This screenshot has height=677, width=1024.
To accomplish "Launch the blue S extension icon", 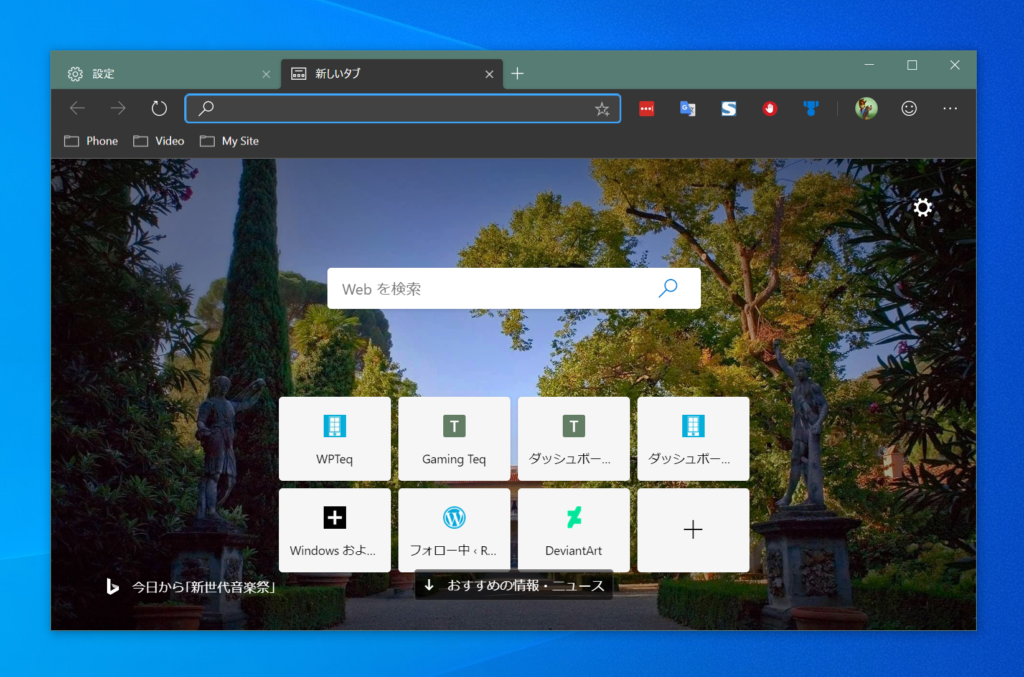I will pyautogui.click(x=728, y=108).
